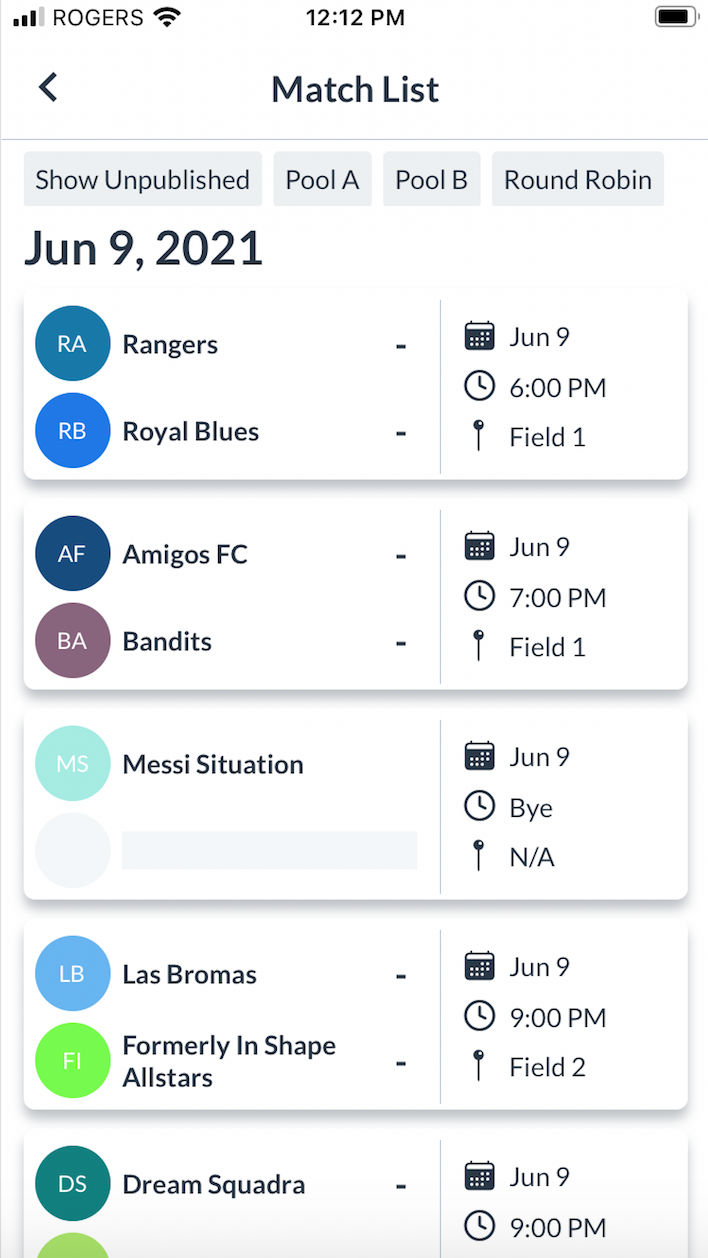Tap location pin icon beside Field 2
Viewport: 708px width, 1258px height.
[480, 1067]
